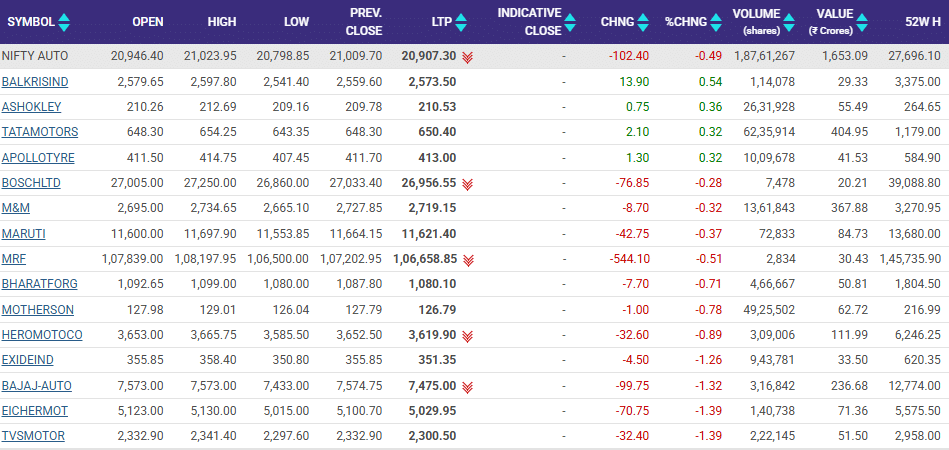Select EICHERMOT LTP value 5,029.95

pyautogui.click(x=432, y=411)
